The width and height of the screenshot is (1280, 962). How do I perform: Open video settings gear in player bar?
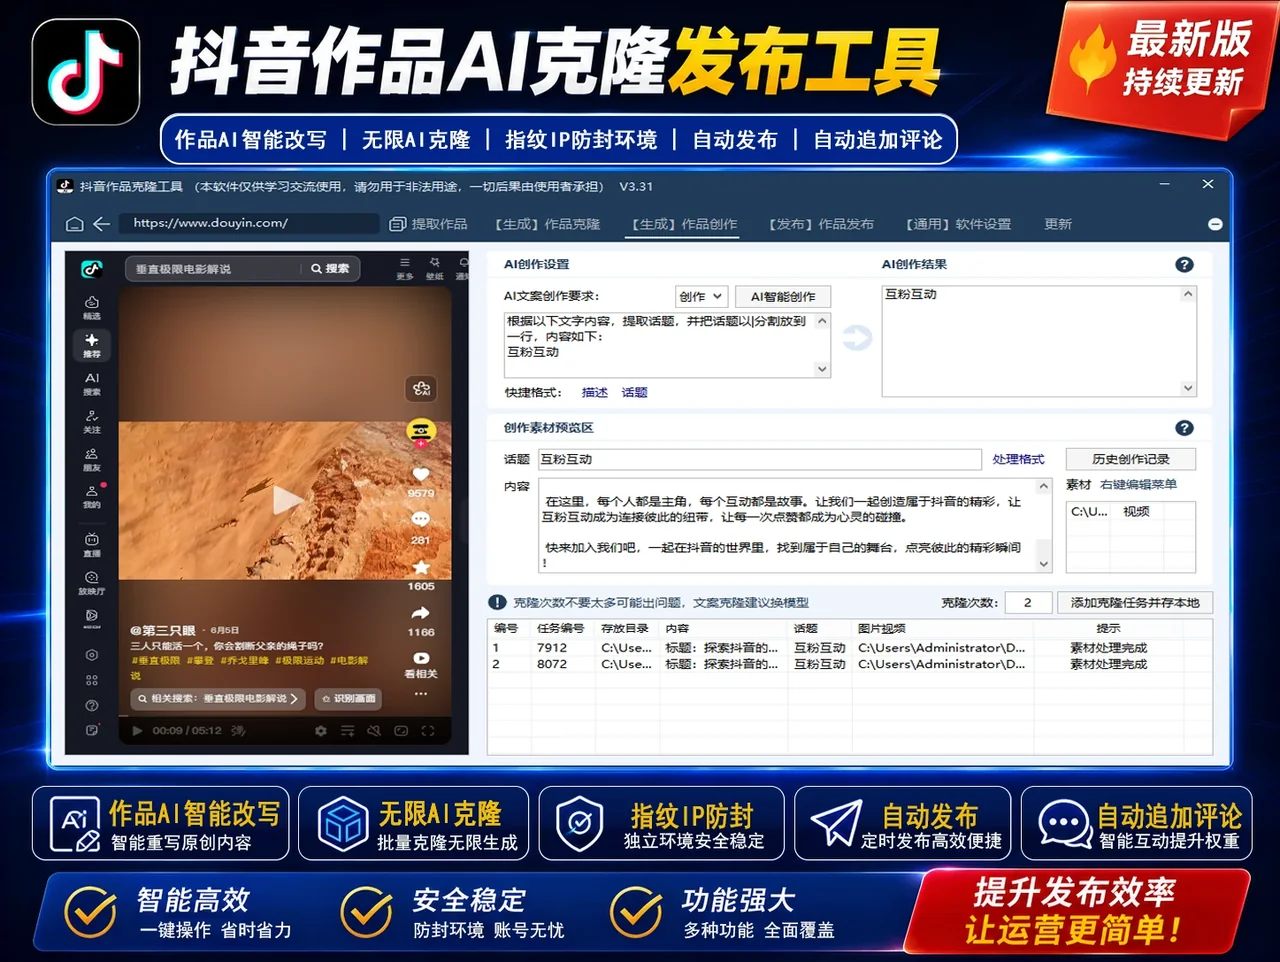pyautogui.click(x=320, y=731)
